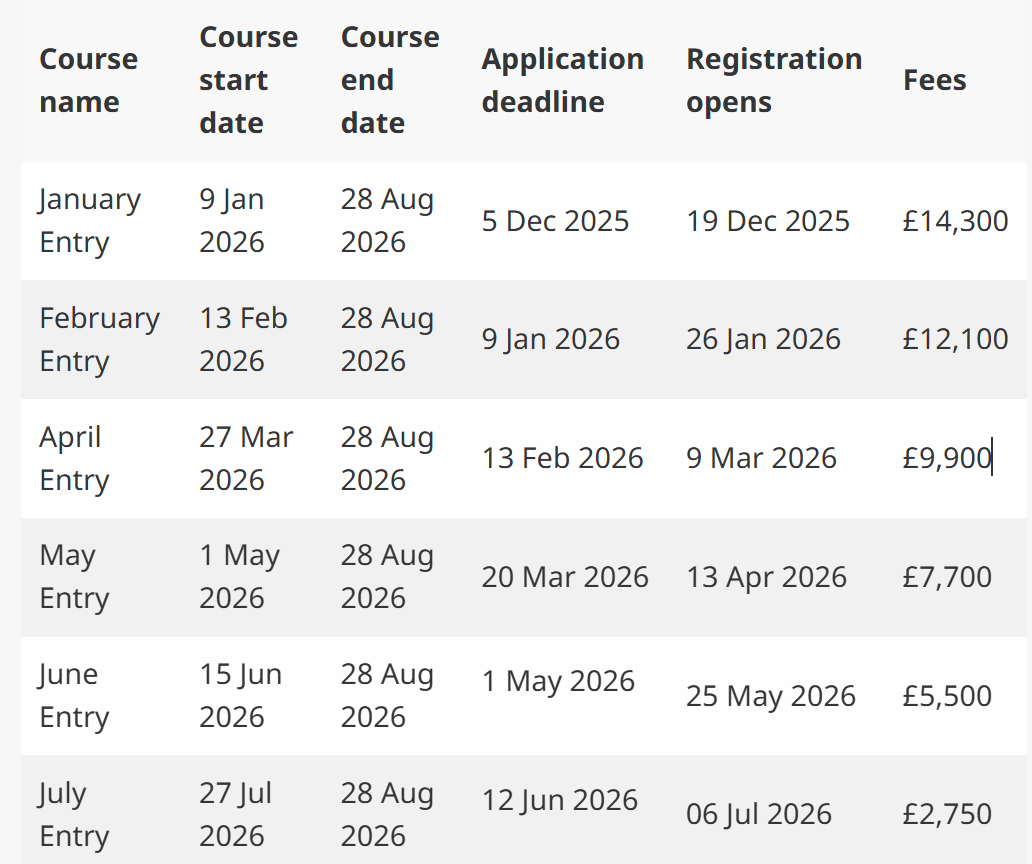The image size is (1032, 864).
Task: Select the January Entry course name
Action: [89, 221]
